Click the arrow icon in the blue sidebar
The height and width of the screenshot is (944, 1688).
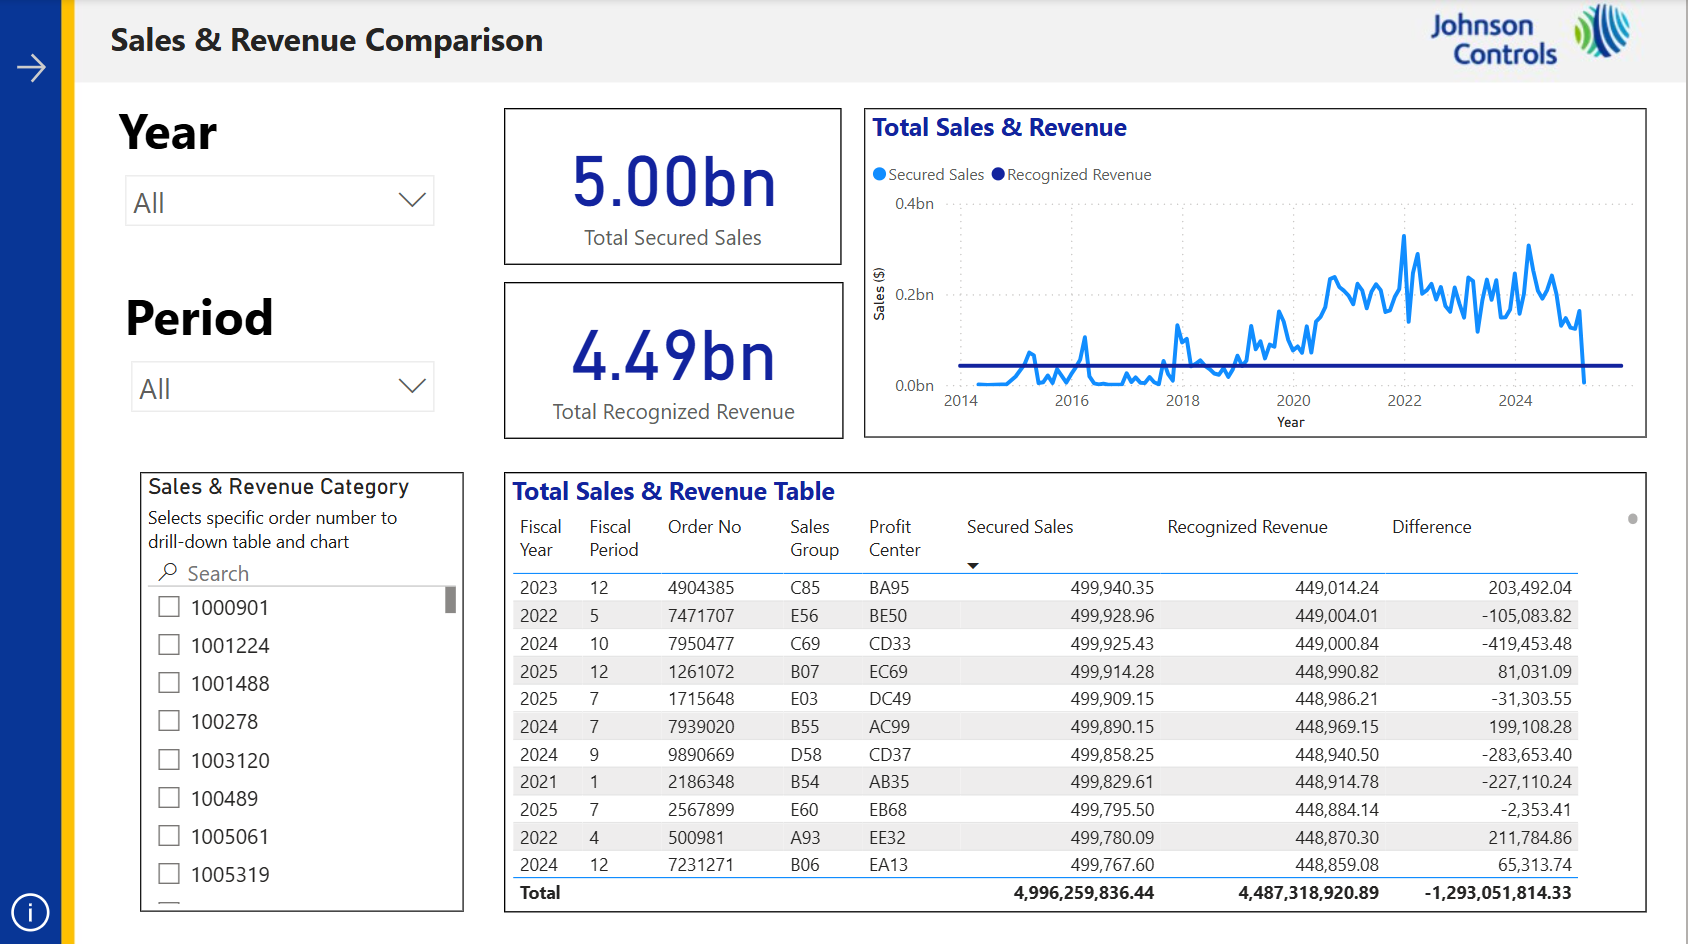31,68
